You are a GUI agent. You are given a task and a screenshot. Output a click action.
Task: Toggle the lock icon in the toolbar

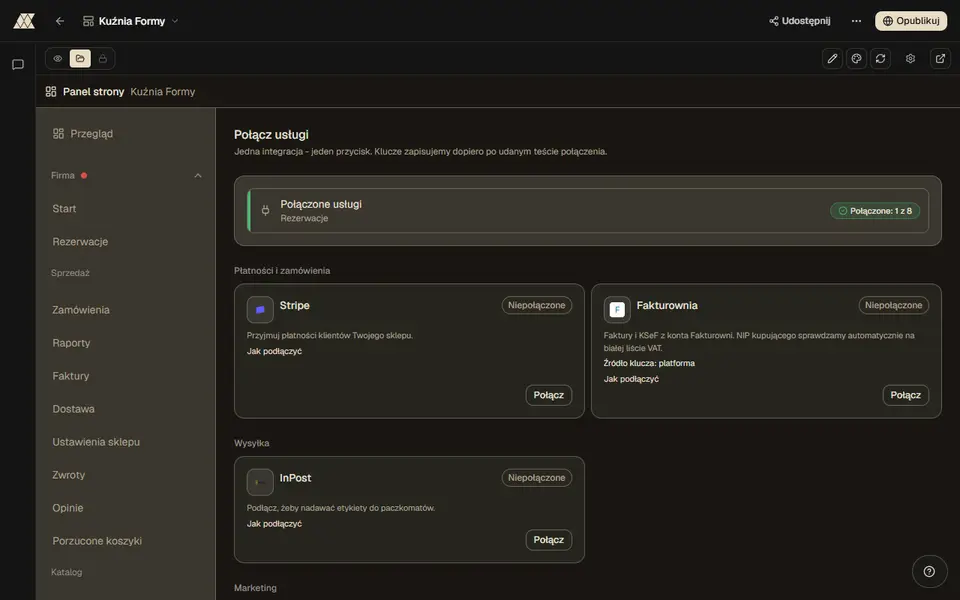point(103,59)
